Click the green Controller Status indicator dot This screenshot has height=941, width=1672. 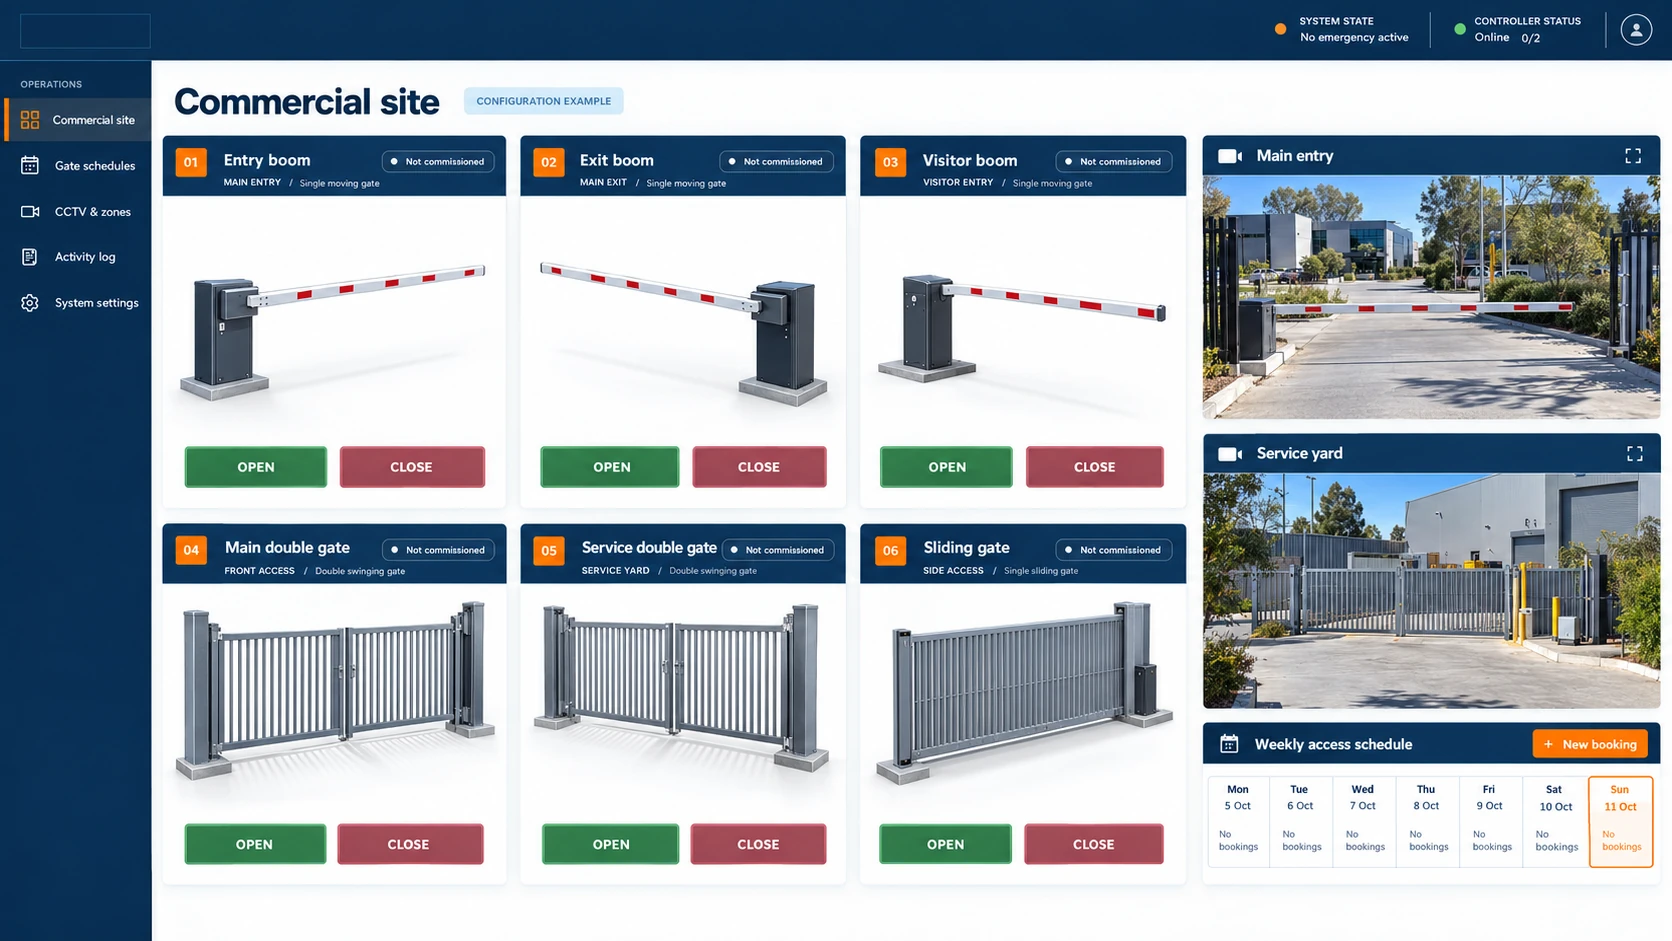[1460, 29]
